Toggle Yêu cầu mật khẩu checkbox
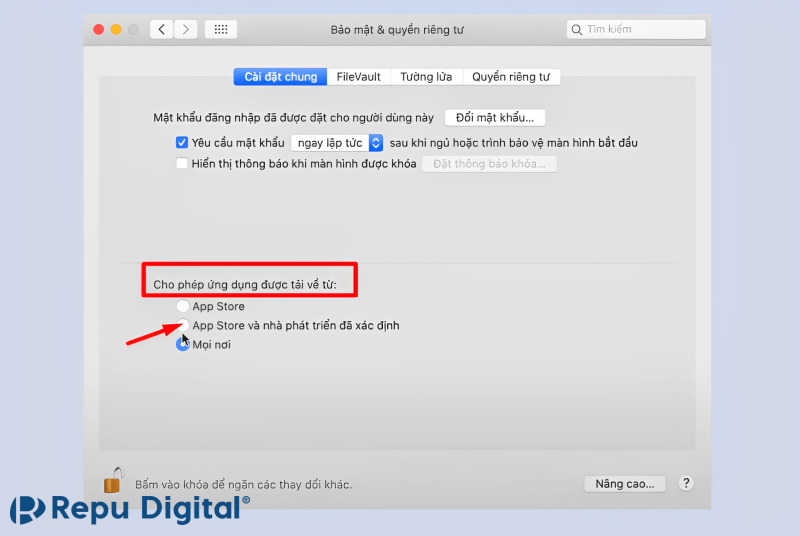 click(x=182, y=142)
